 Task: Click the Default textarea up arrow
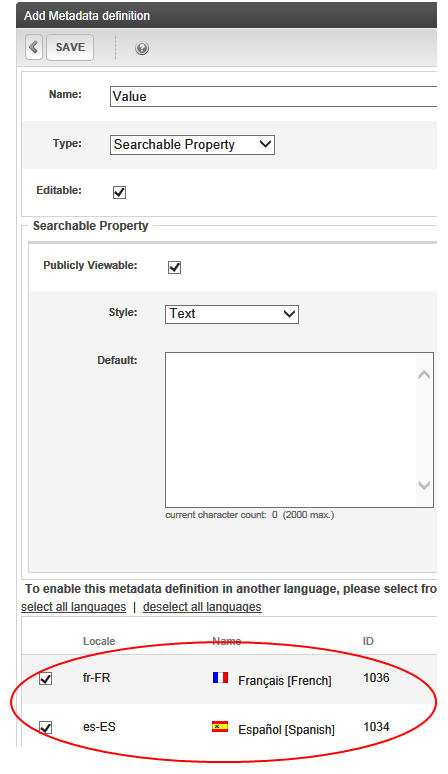click(x=424, y=375)
